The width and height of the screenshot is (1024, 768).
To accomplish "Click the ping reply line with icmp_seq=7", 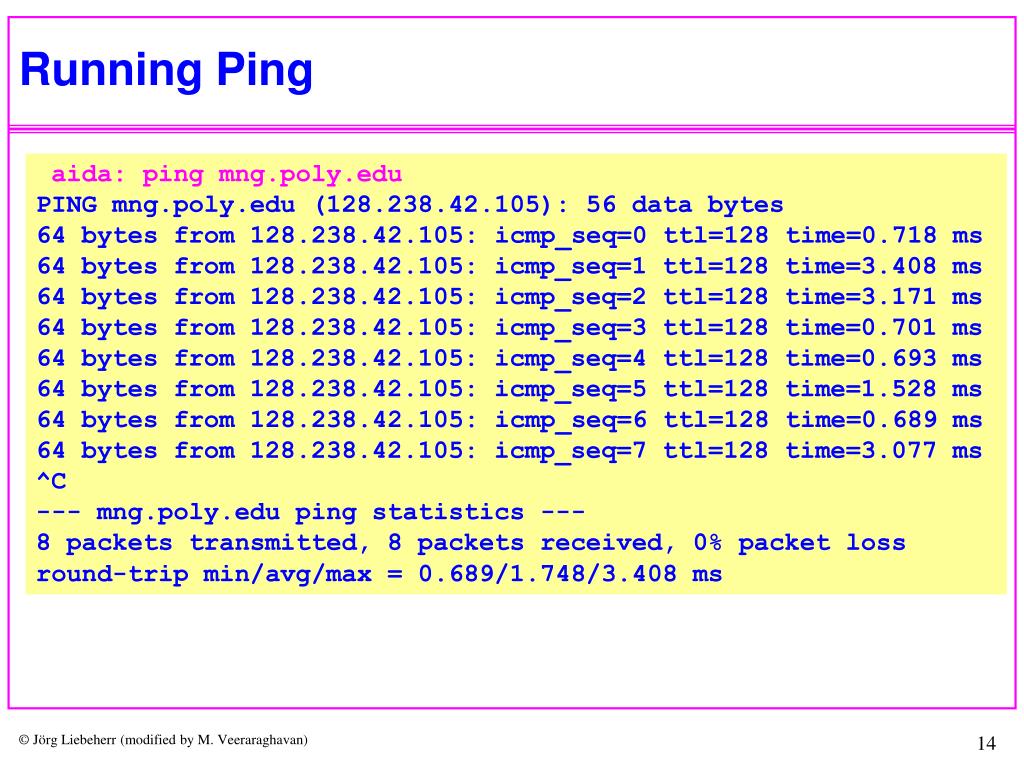I will pos(509,451).
